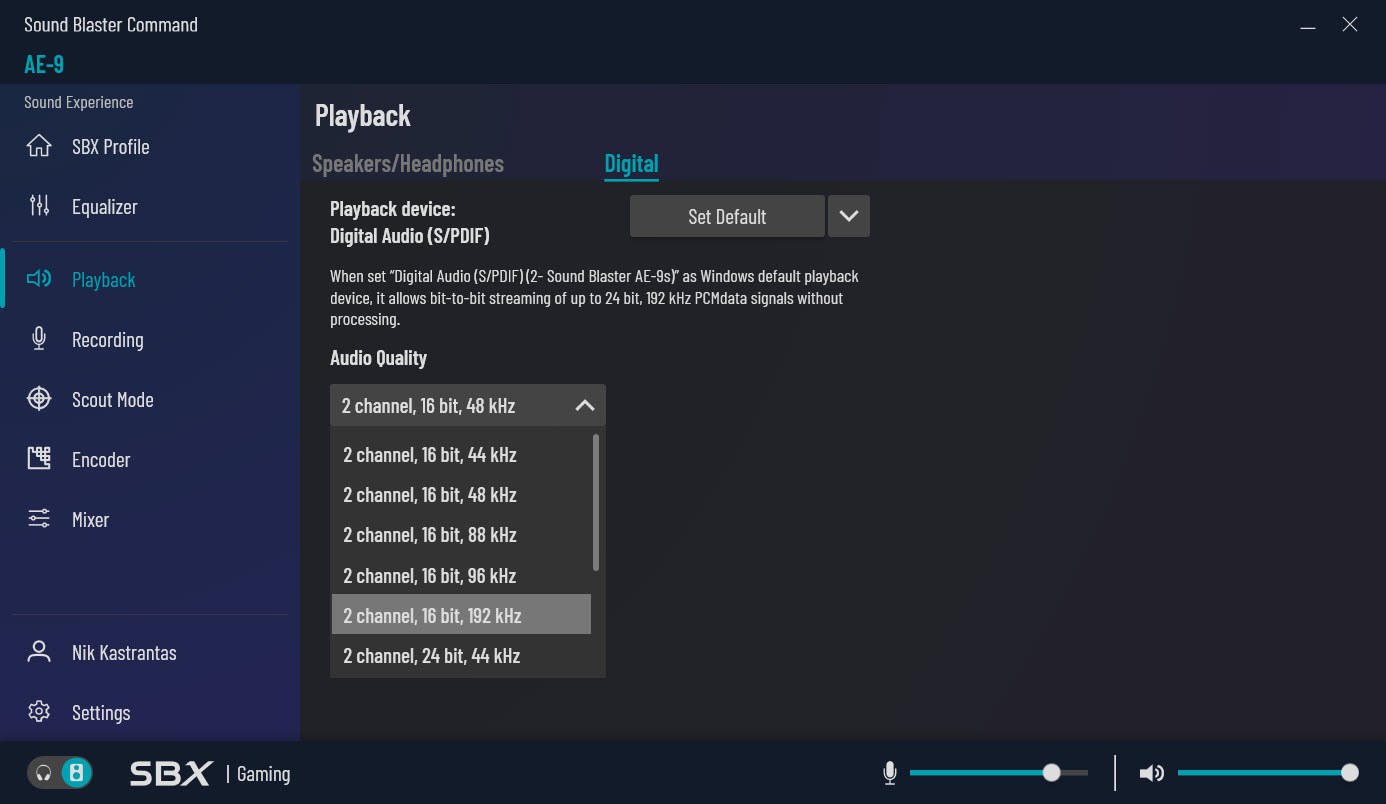Click the output volume slider handle
Viewport: 1386px width, 804px height.
[x=1350, y=772]
